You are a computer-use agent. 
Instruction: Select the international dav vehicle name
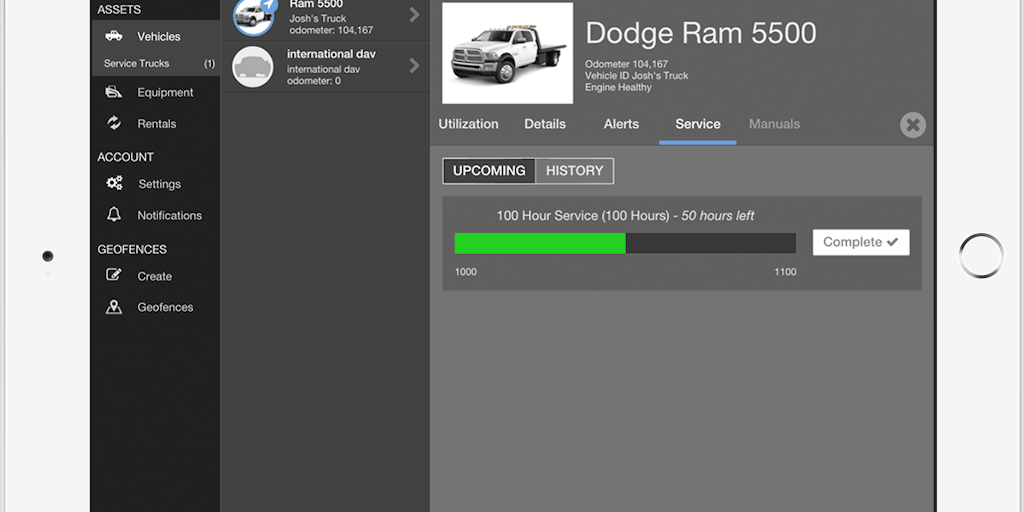331,54
